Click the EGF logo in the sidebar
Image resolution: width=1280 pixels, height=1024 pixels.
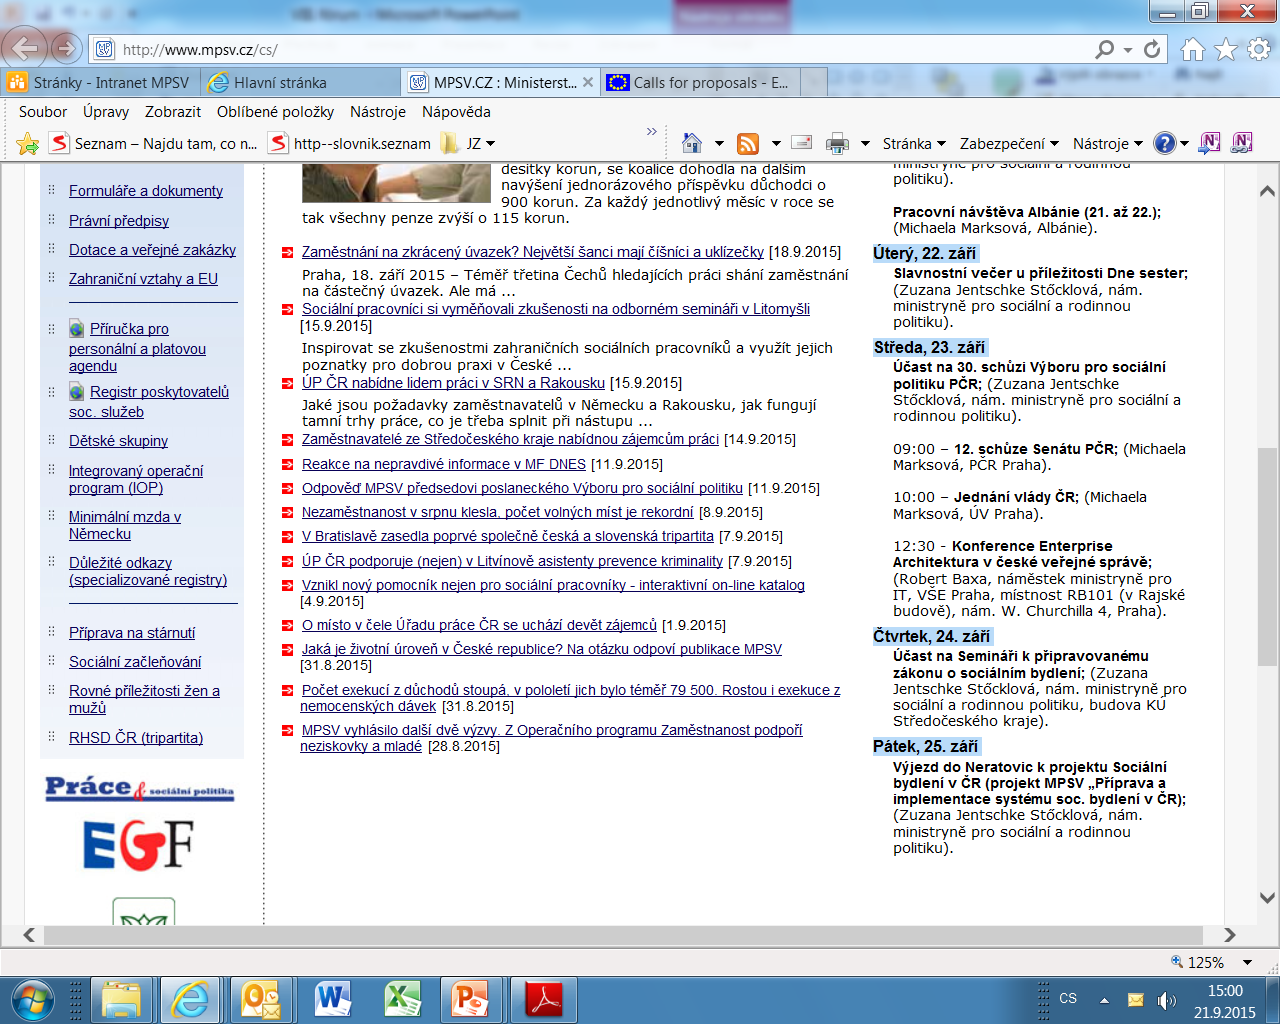pos(137,845)
